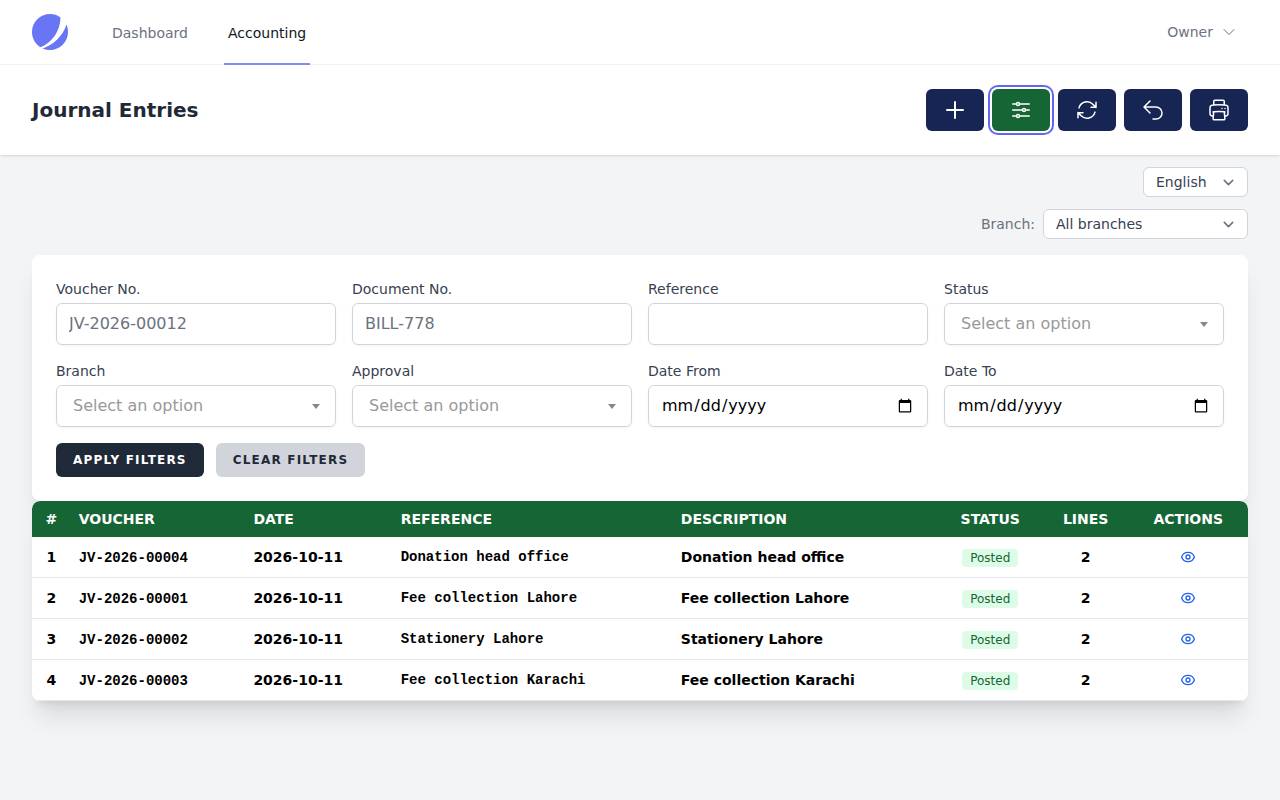The width and height of the screenshot is (1280, 800).
Task: Open calendar picker for Date To
Action: click(1201, 406)
